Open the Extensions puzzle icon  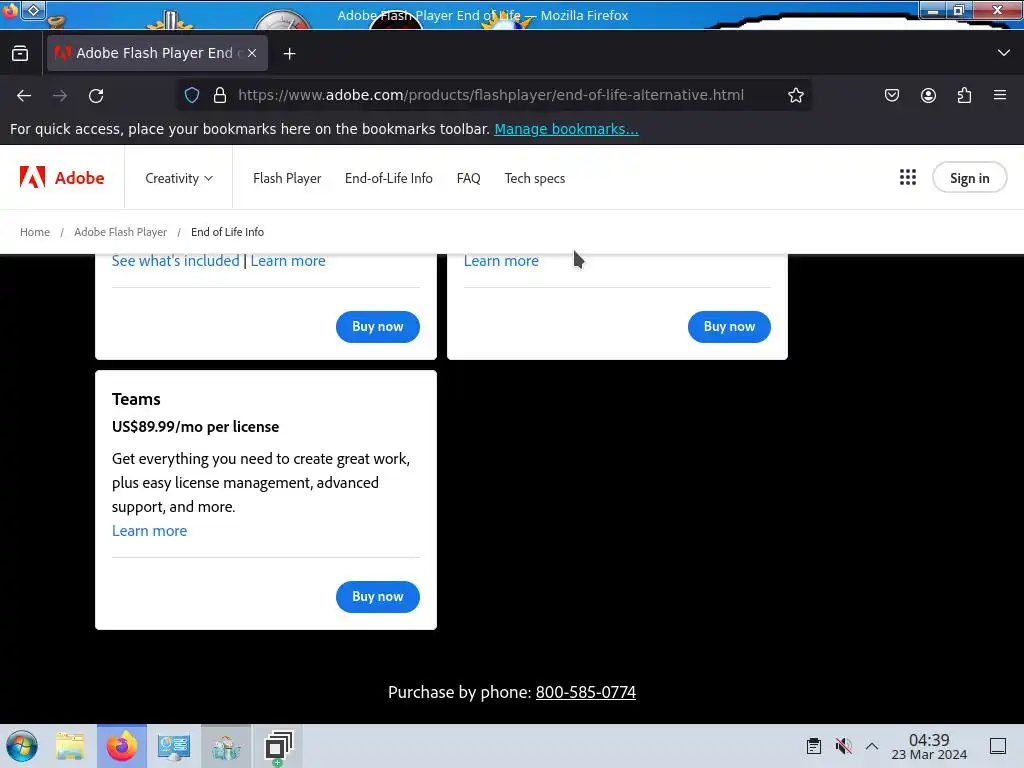964,95
